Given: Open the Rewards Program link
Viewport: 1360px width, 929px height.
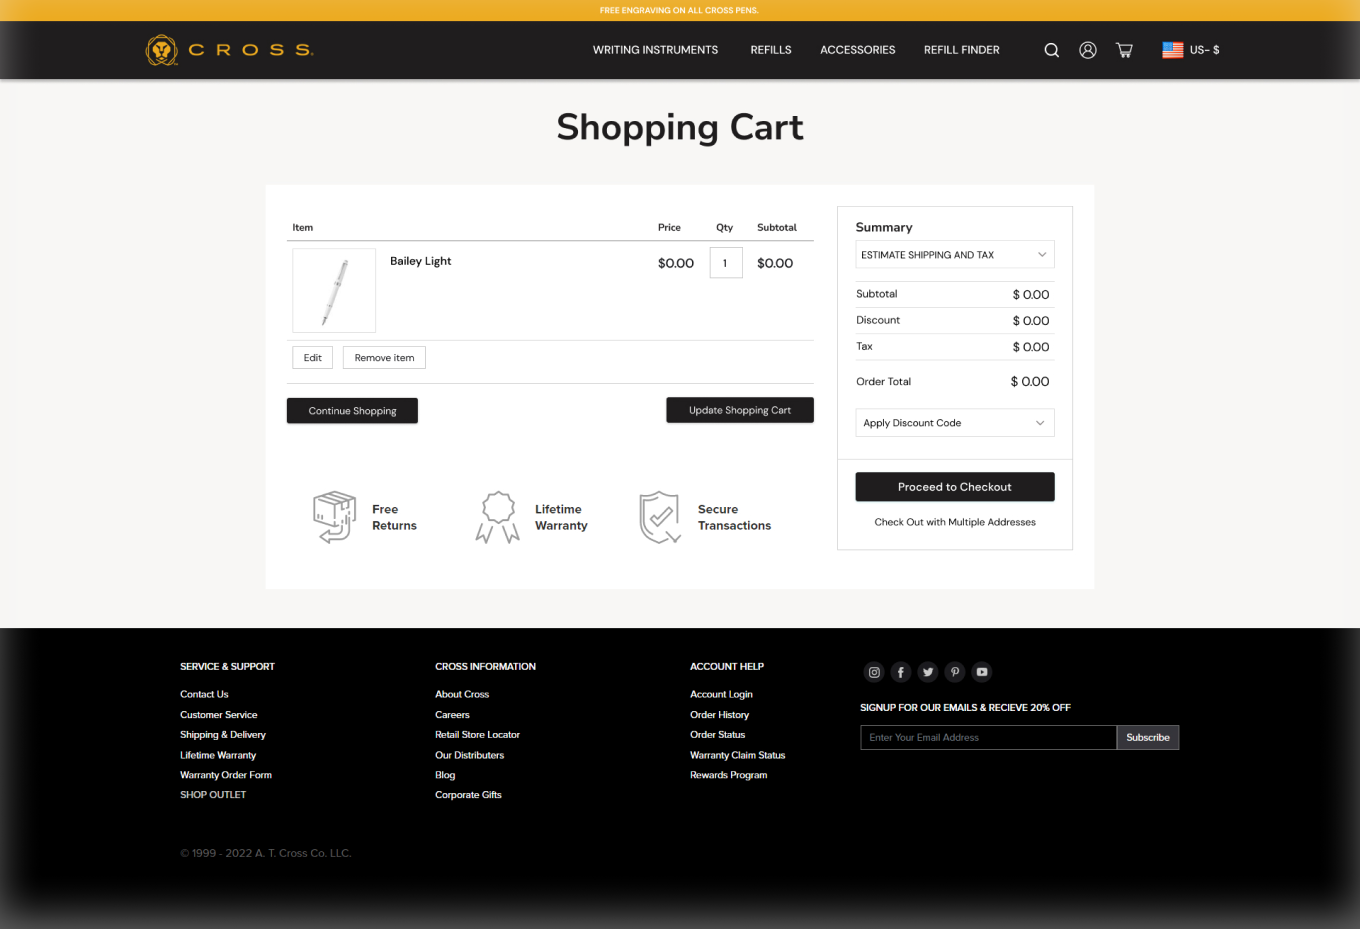Looking at the screenshot, I should point(729,775).
